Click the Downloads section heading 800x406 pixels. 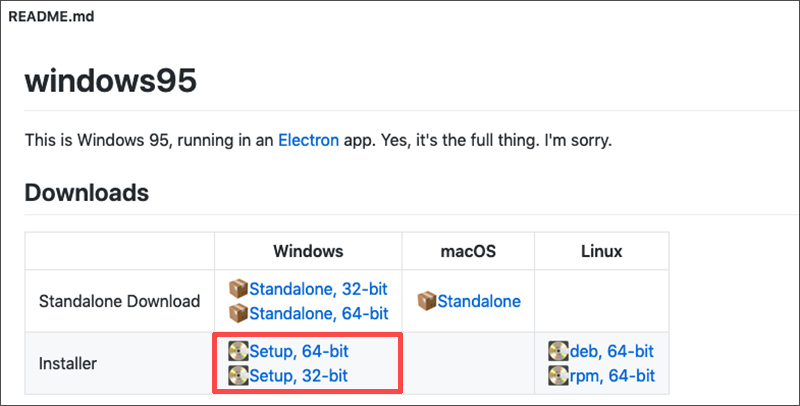click(87, 193)
